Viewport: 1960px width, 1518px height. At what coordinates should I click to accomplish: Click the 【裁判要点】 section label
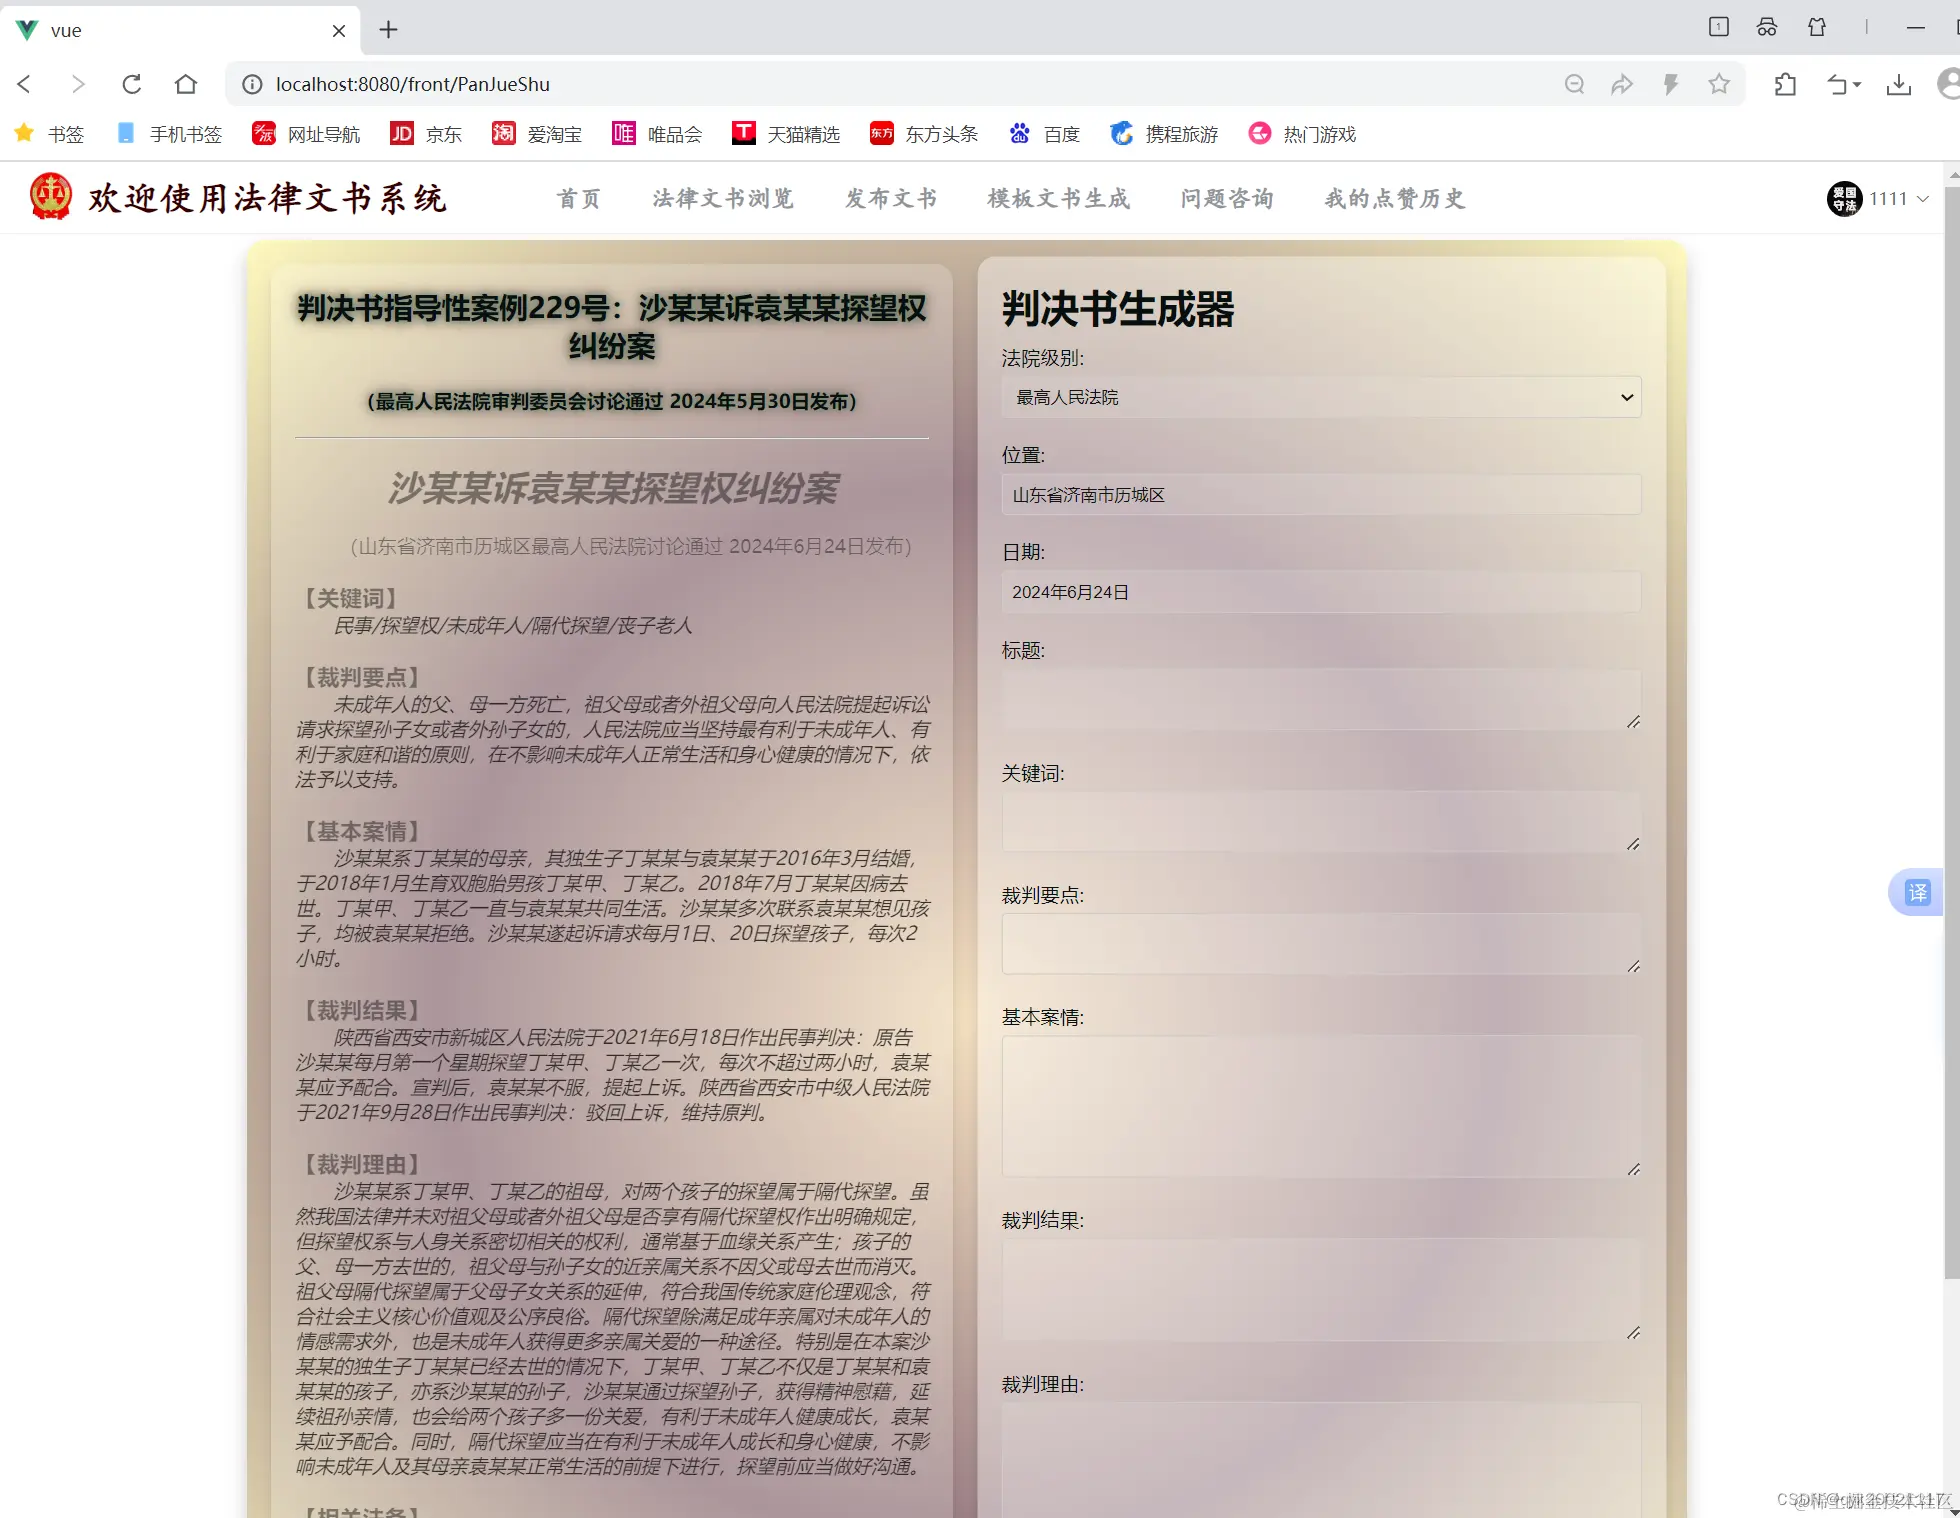[362, 677]
